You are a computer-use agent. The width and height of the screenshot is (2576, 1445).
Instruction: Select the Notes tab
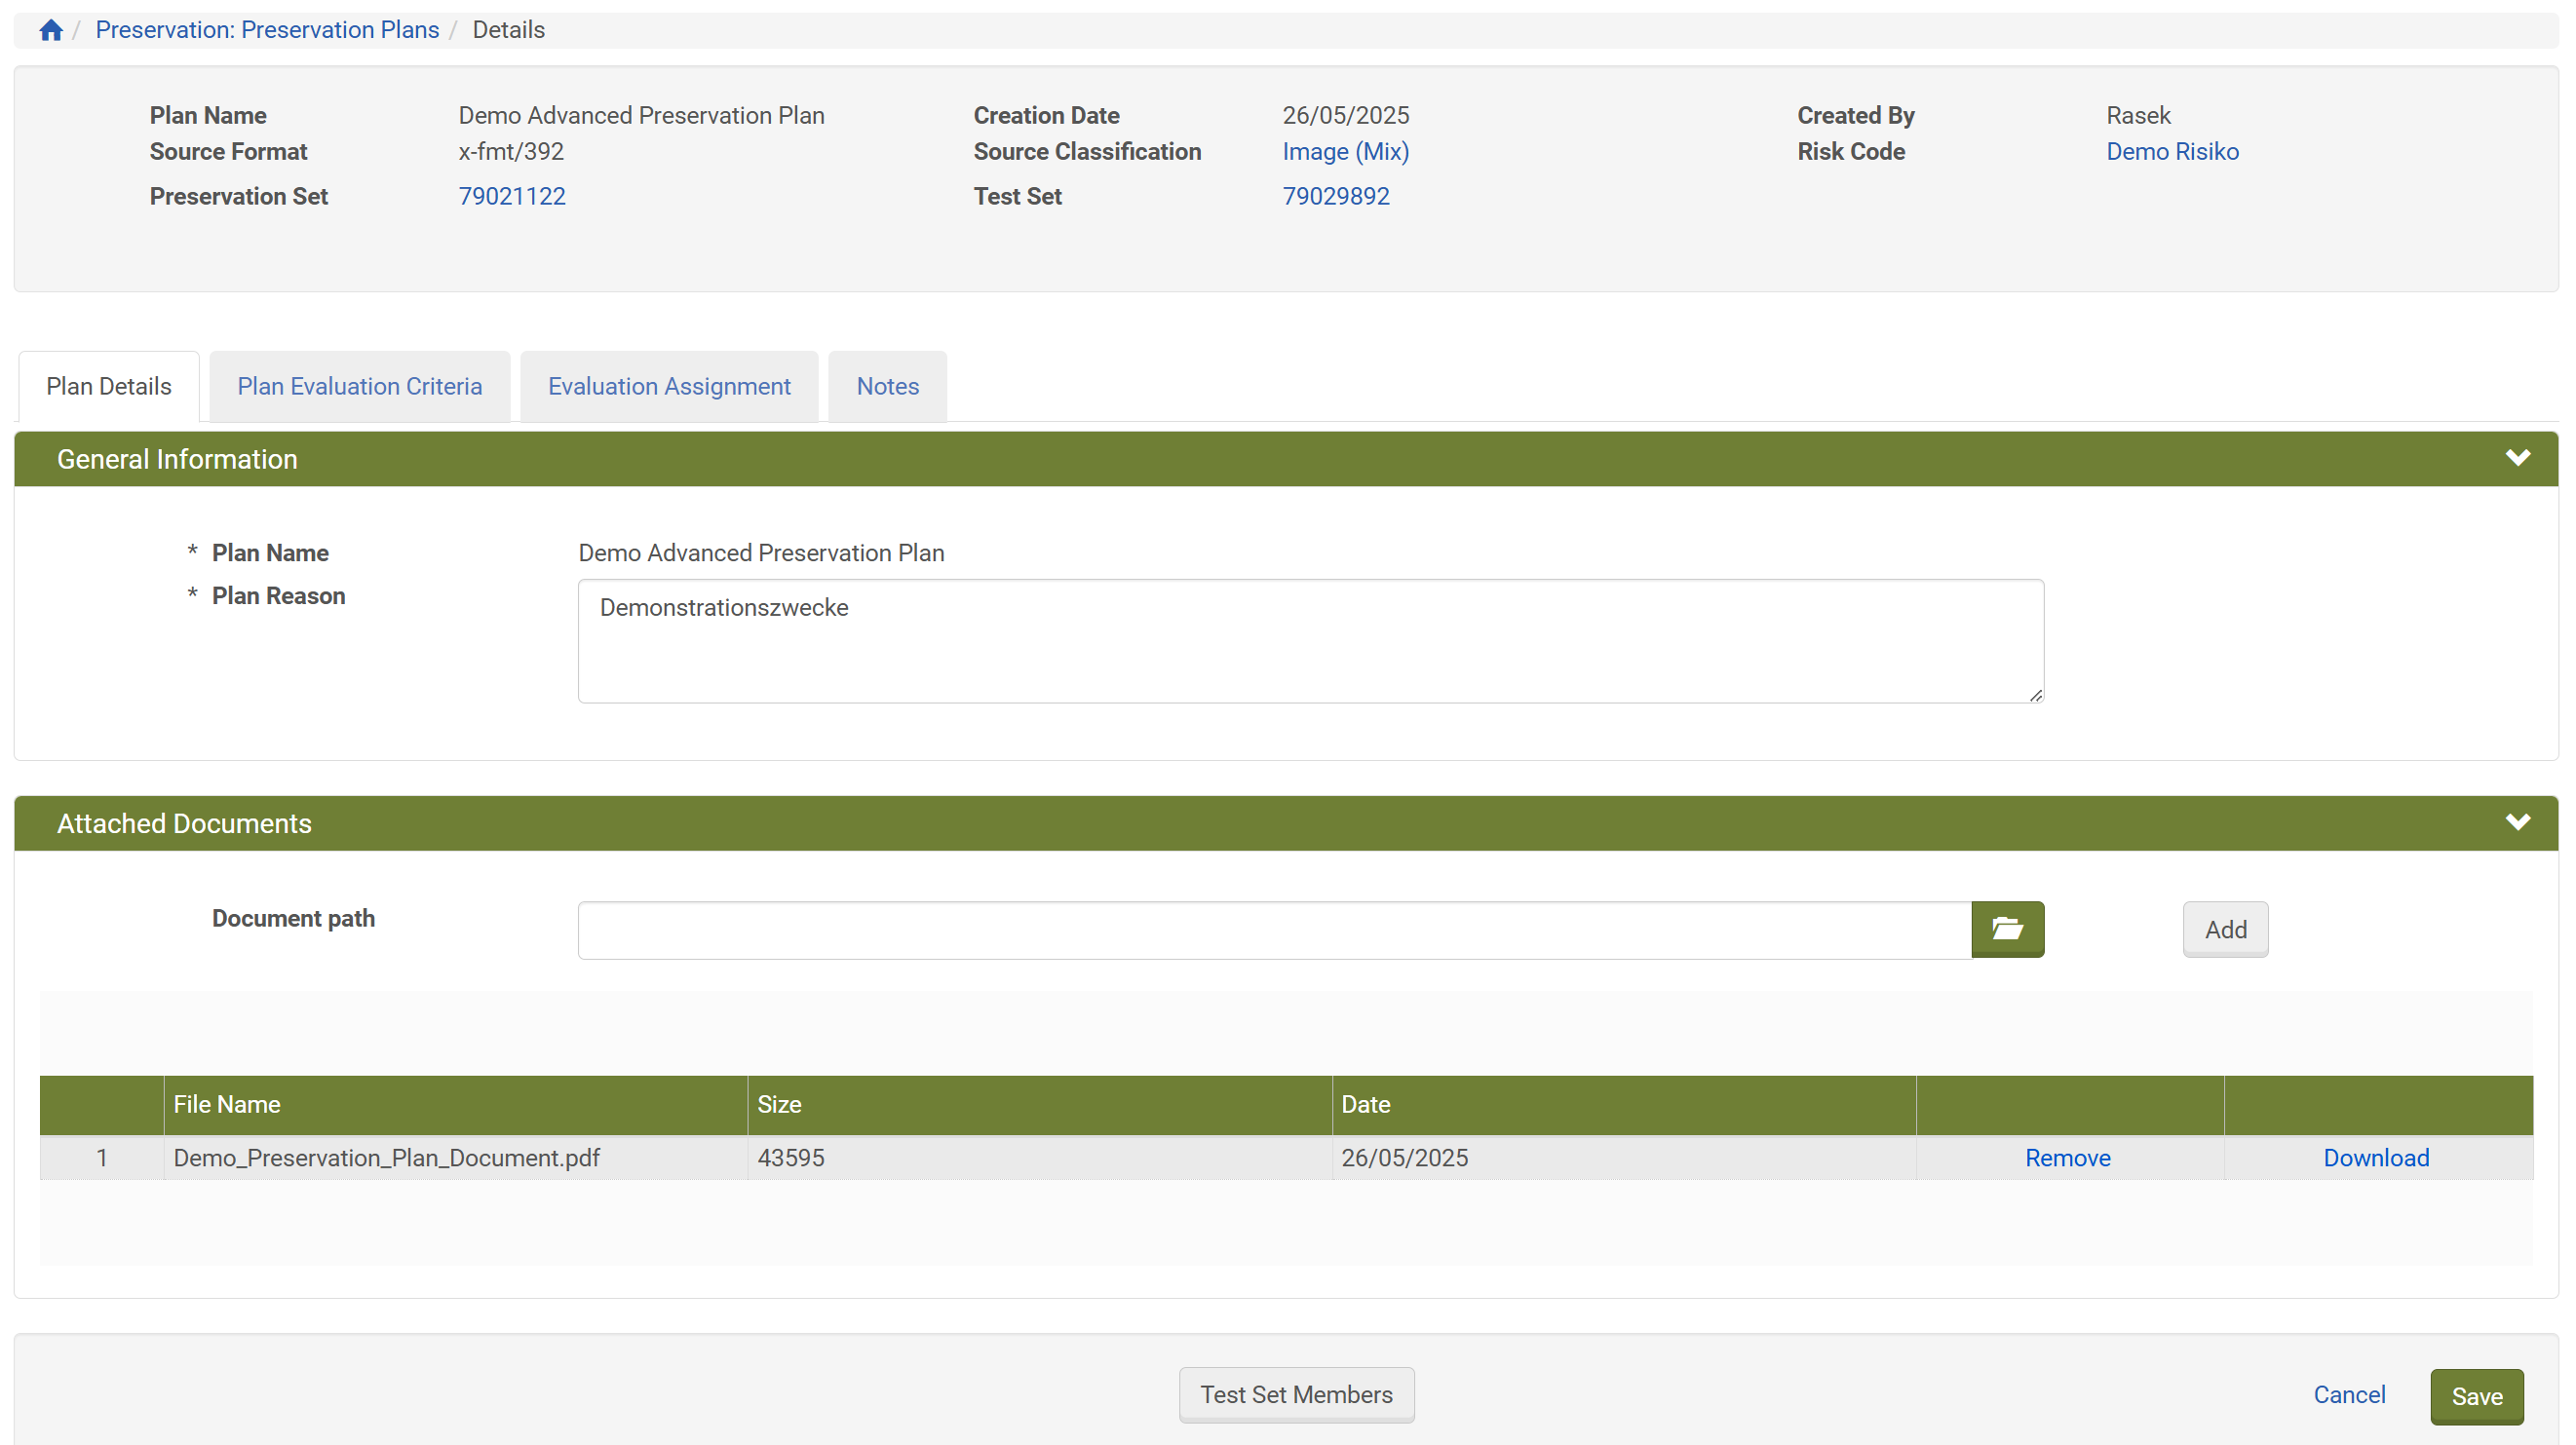(x=887, y=386)
